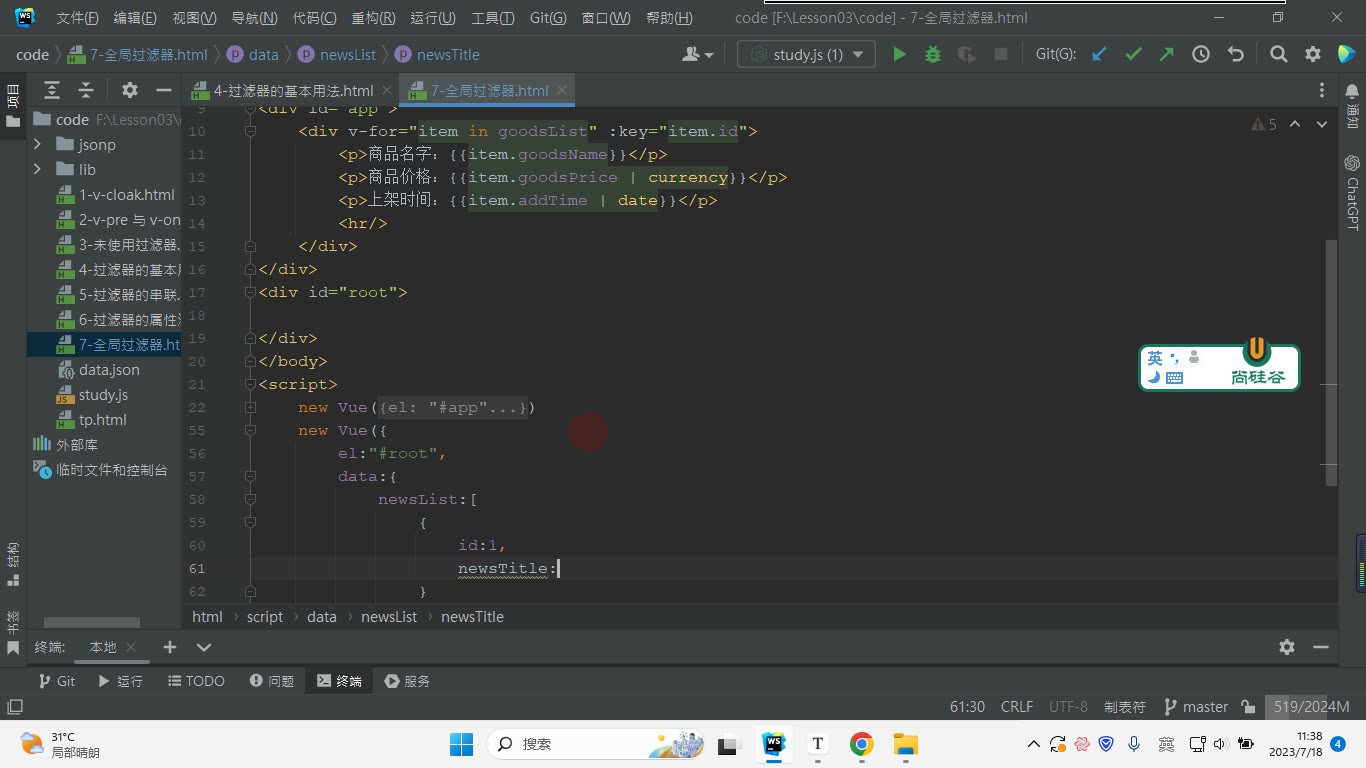Switch to the 4-过滤器的基本用法.html tab
This screenshot has height=768, width=1366.
pos(283,90)
